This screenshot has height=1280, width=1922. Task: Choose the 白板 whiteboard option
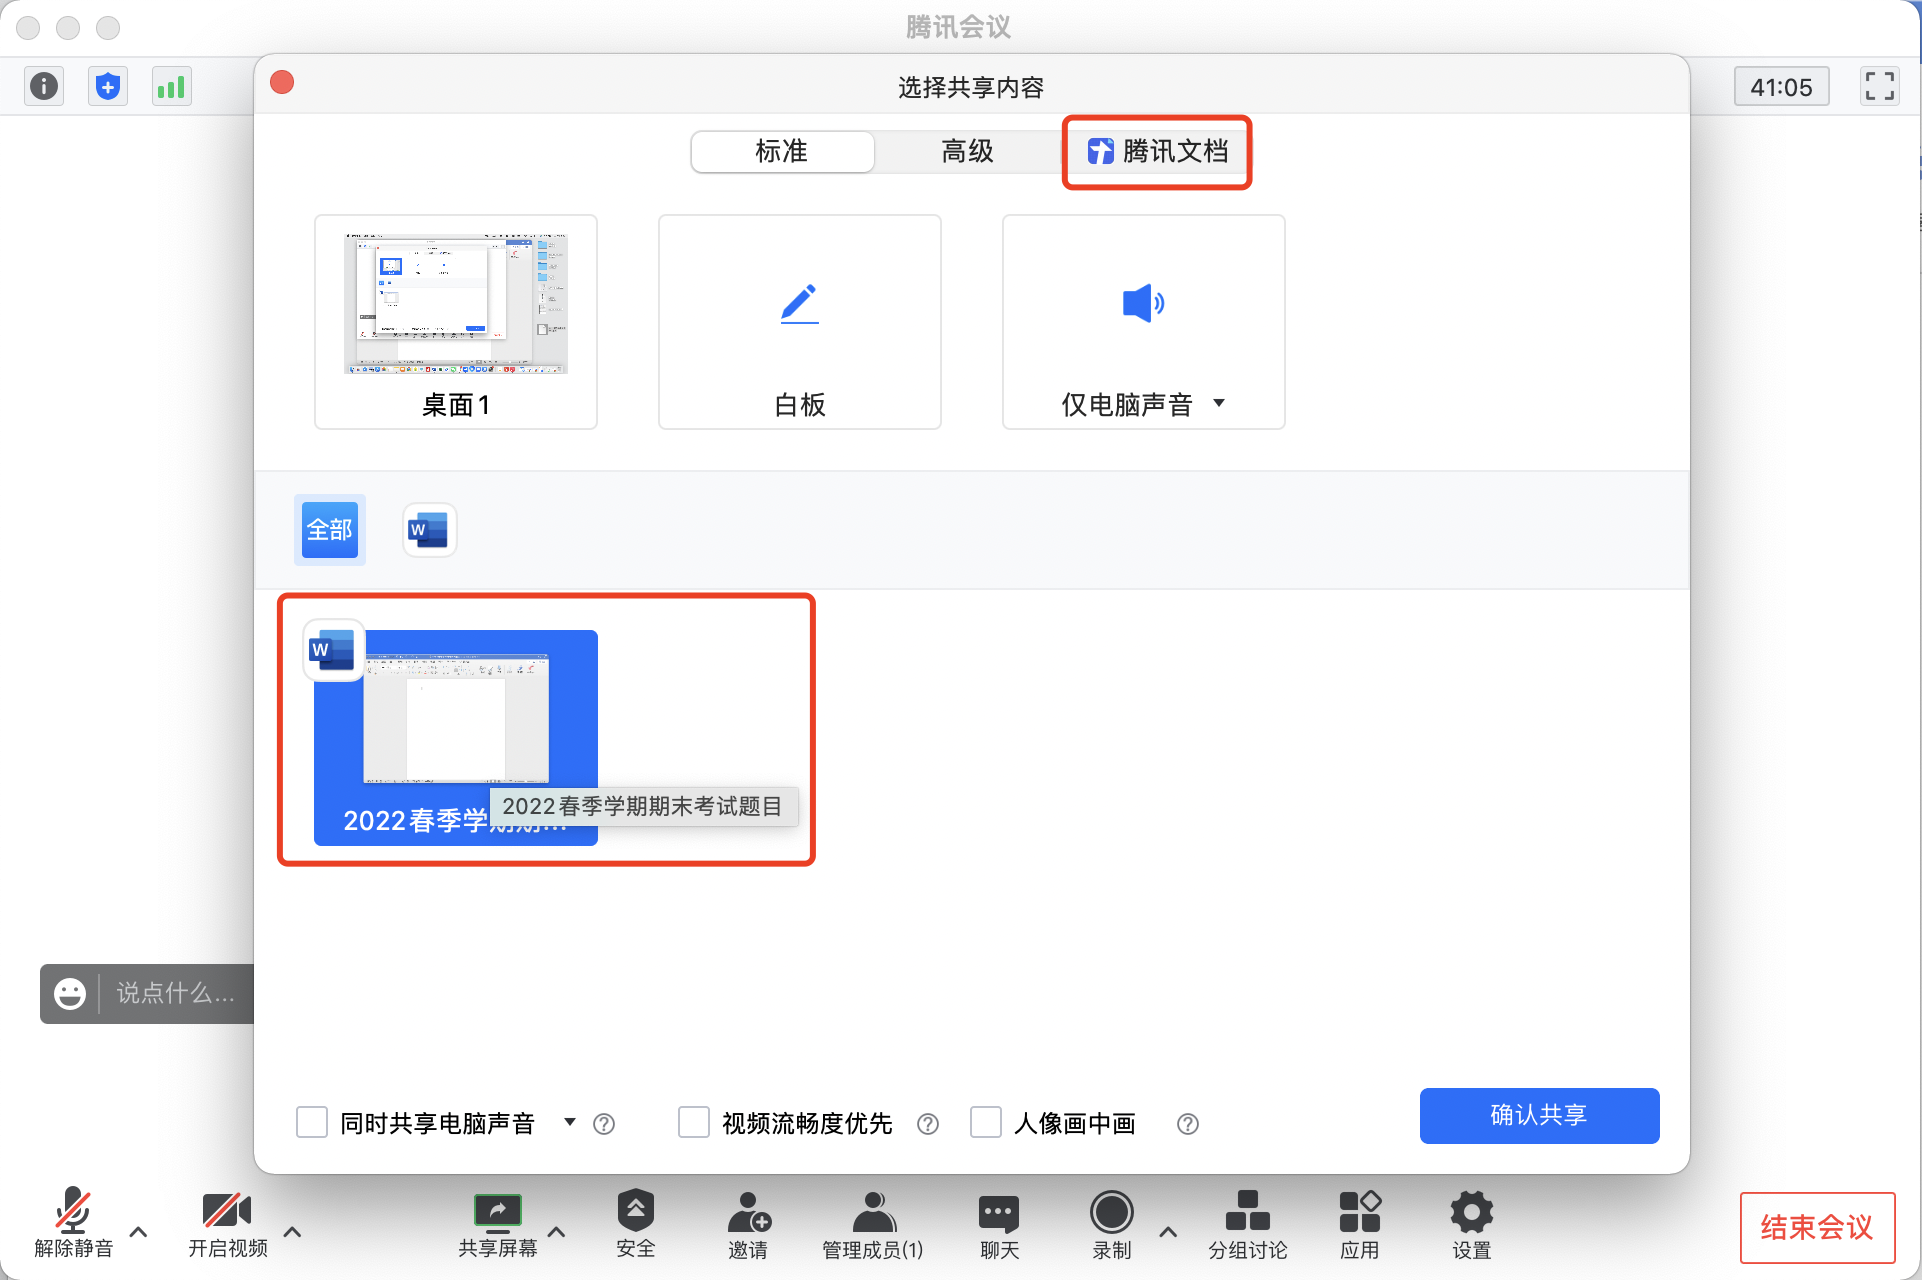[800, 322]
